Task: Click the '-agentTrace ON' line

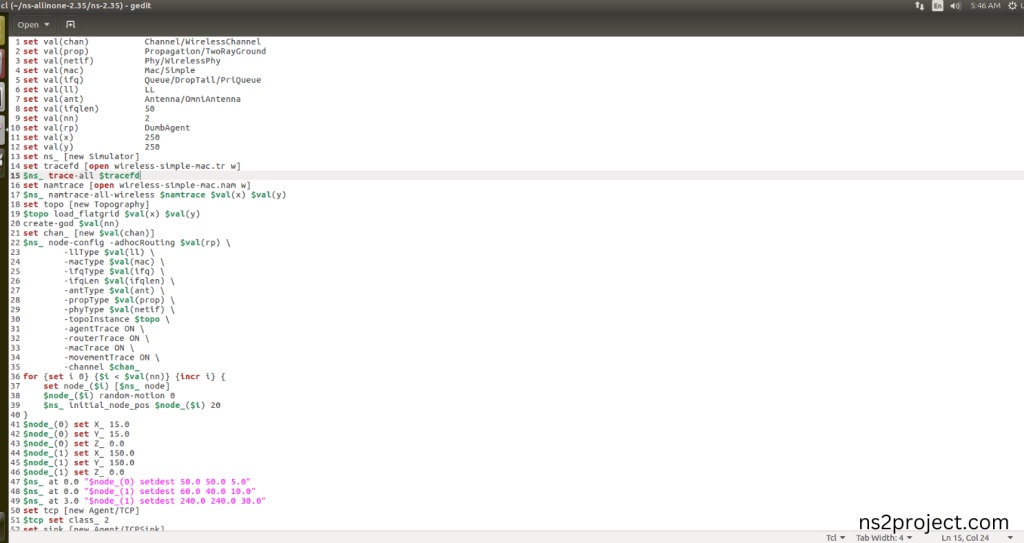Action: coord(104,329)
